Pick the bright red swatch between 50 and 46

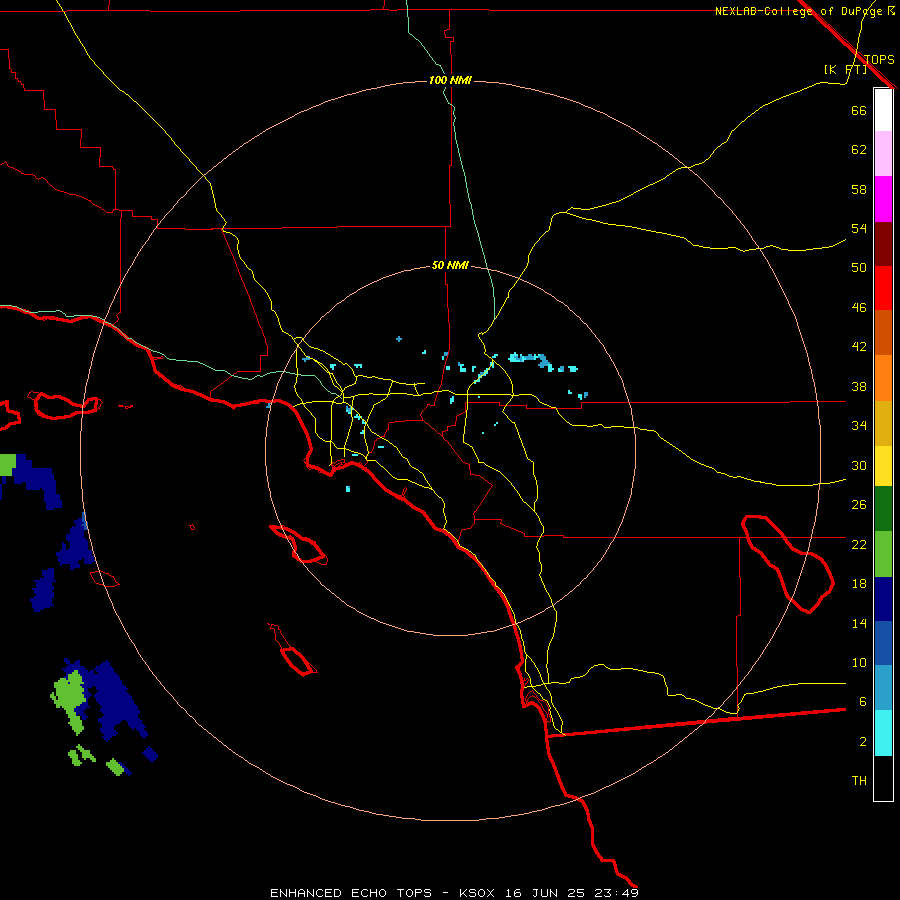pos(883,288)
